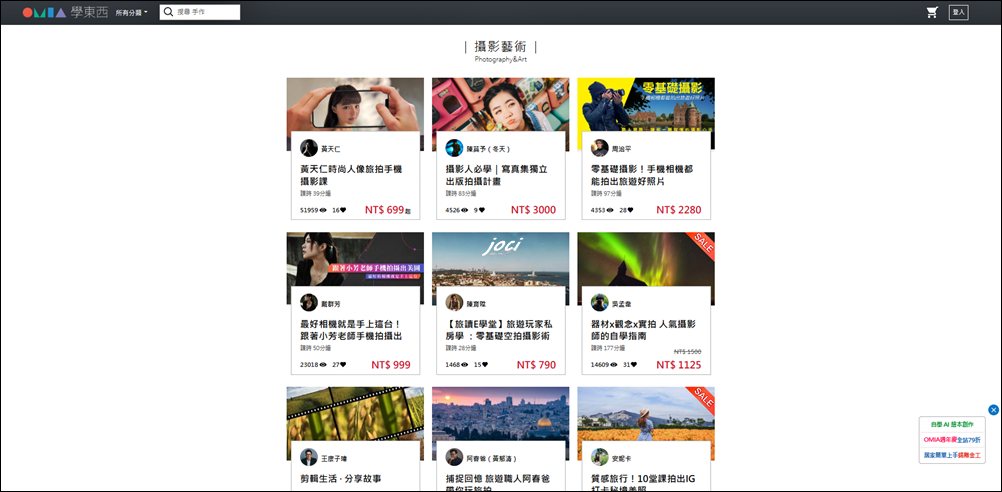Open the OMIA 學東西 home logo
Image resolution: width=1002 pixels, height=492 pixels.
pos(65,12)
